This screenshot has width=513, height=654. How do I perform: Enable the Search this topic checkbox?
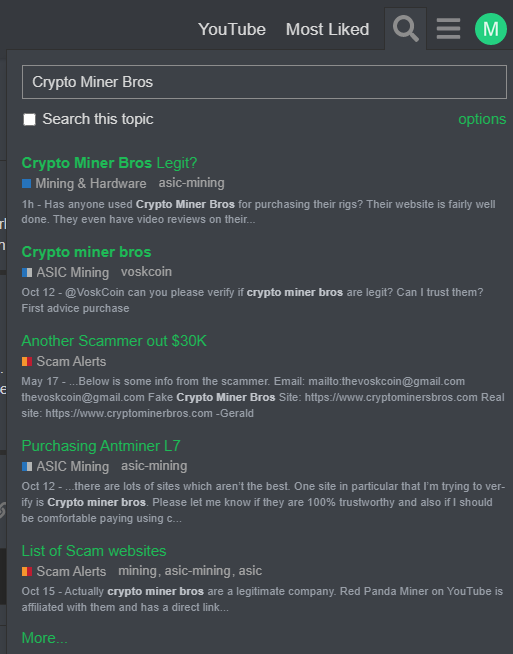click(x=29, y=119)
